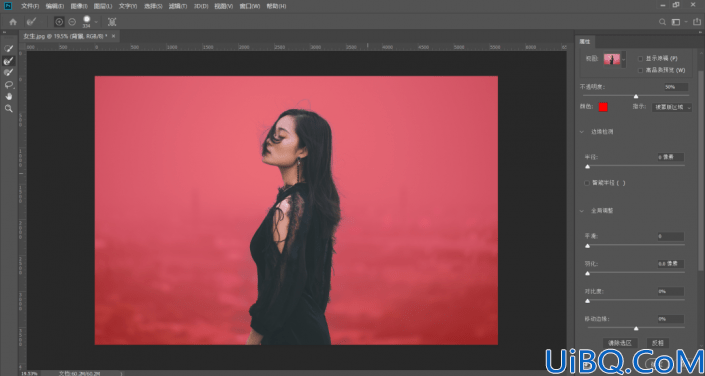Click the 对比度 0% value field
Screen dimensions: 705x376
(x=670, y=291)
